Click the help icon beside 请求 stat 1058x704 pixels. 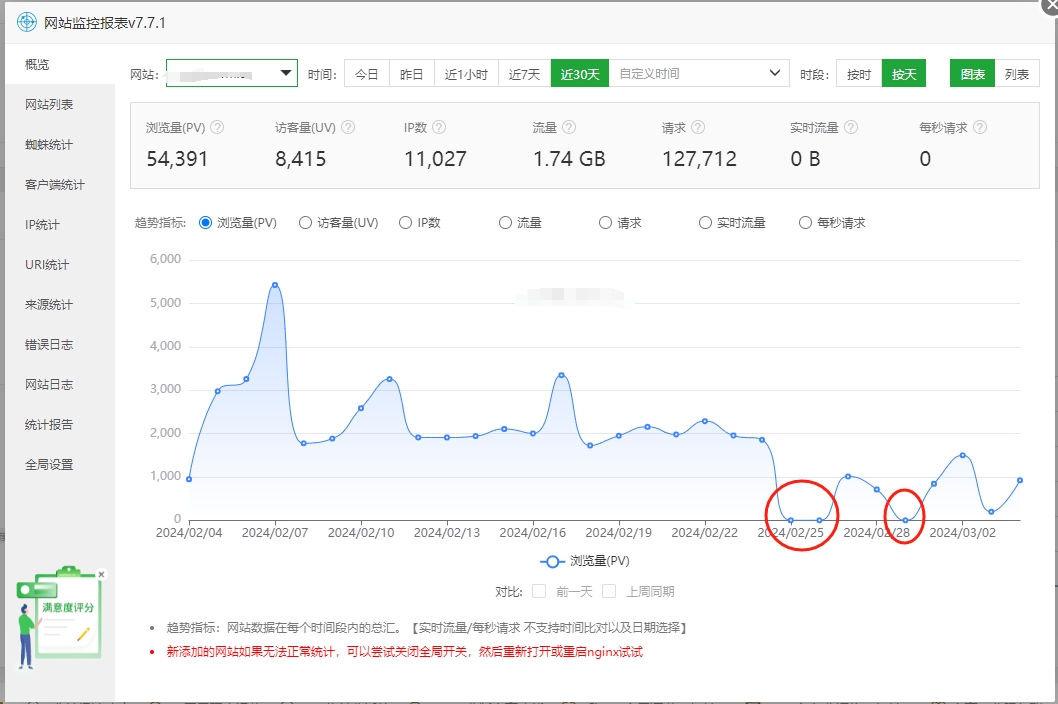[698, 128]
